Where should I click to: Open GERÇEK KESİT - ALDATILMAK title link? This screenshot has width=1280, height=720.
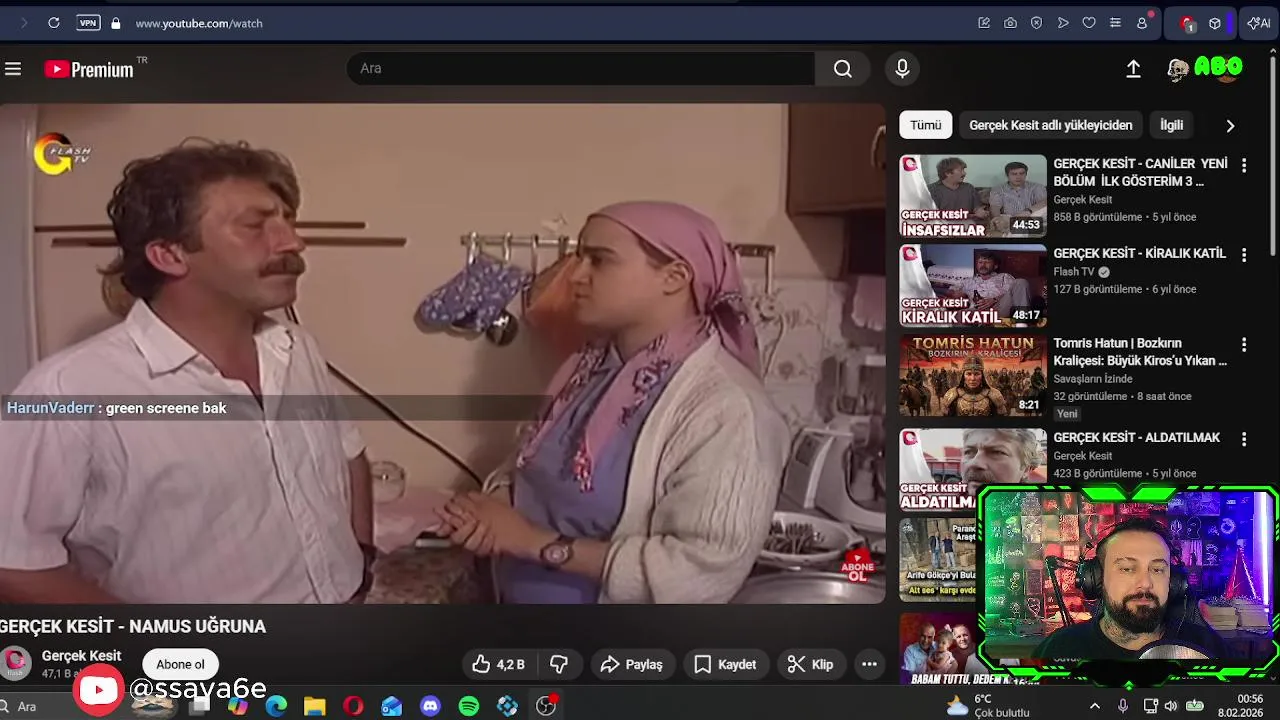point(1137,437)
